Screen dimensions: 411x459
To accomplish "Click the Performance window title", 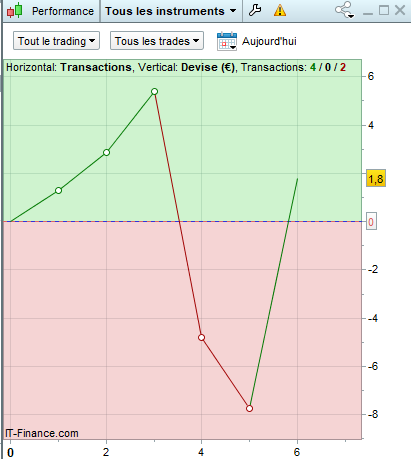I will (x=63, y=11).
